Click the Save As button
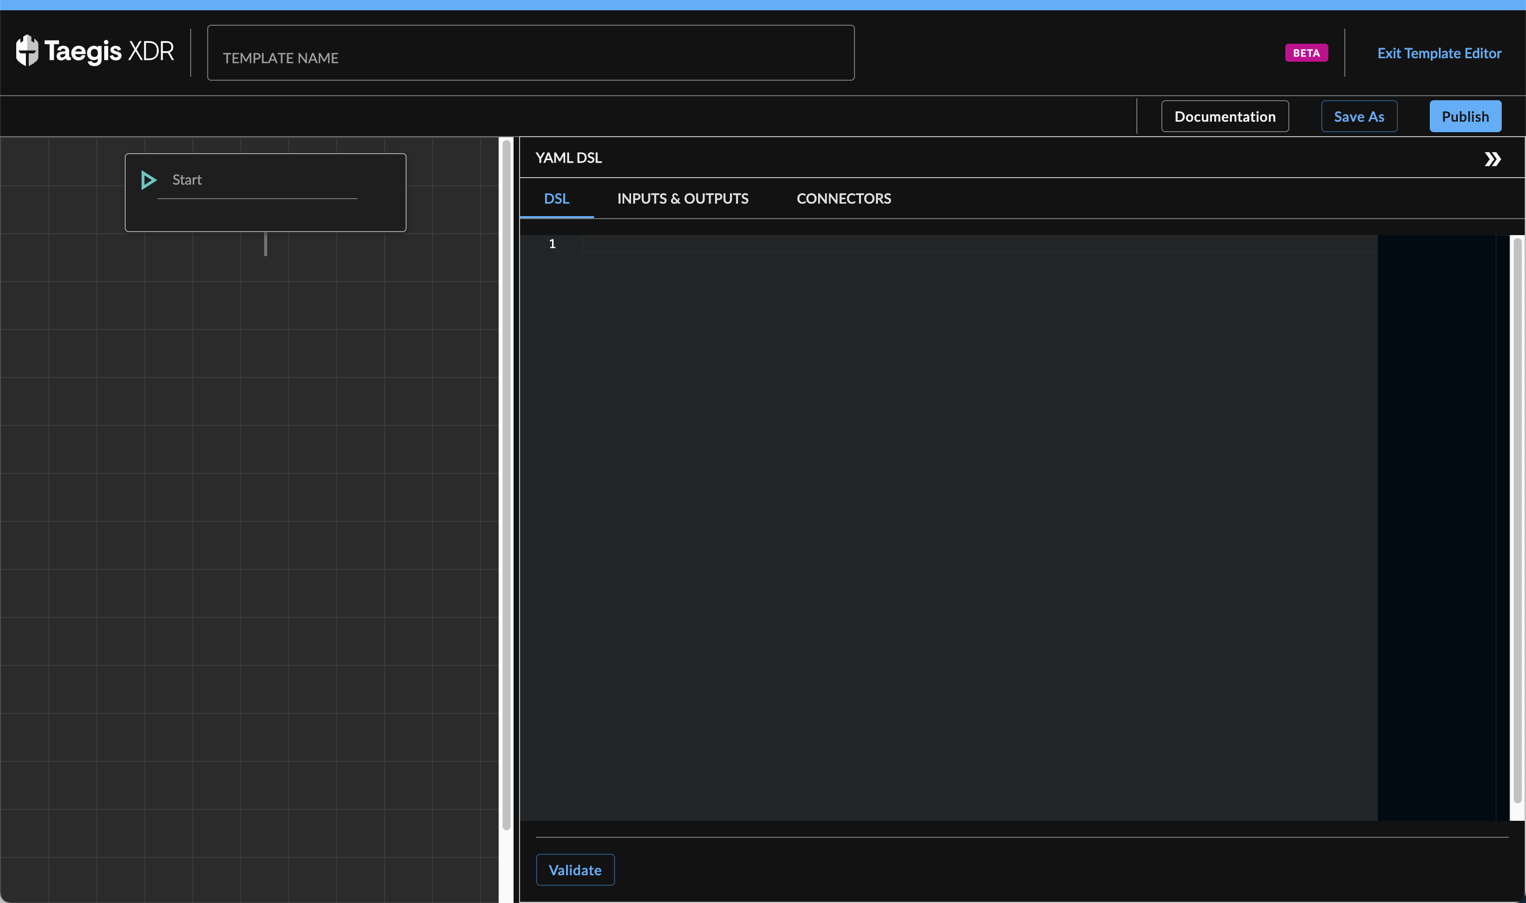The image size is (1526, 903). click(1358, 116)
